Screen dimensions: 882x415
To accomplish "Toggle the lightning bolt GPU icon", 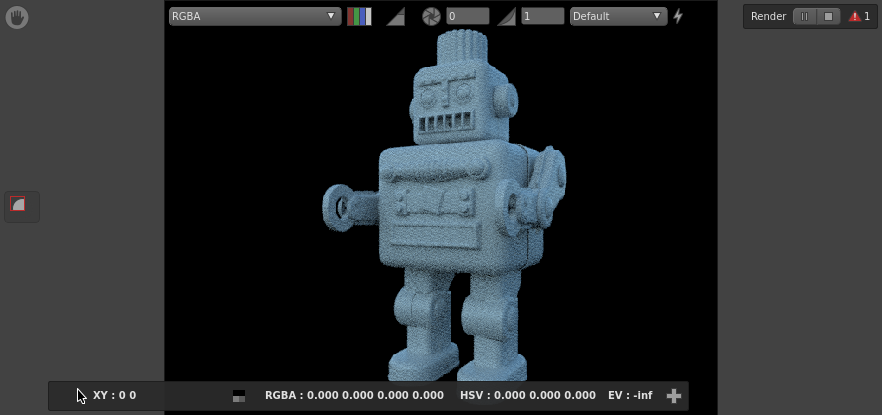I will point(678,16).
